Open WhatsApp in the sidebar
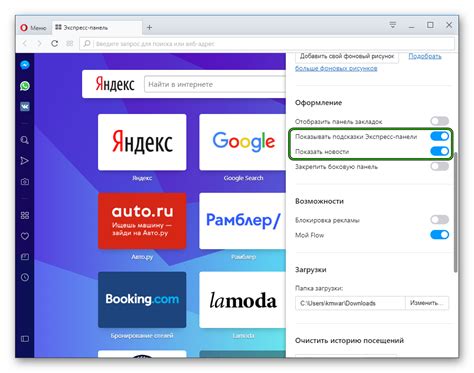474x373 pixels. click(x=25, y=86)
